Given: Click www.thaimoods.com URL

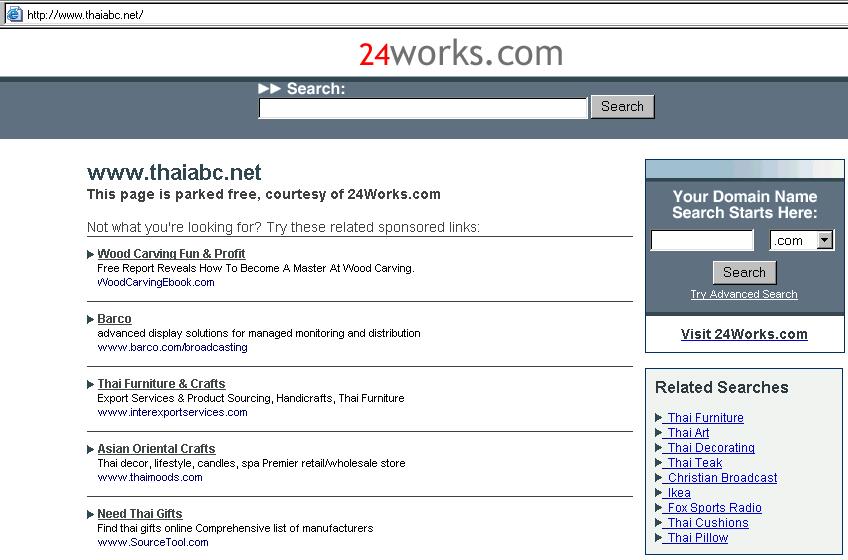Looking at the screenshot, I should click(150, 477).
